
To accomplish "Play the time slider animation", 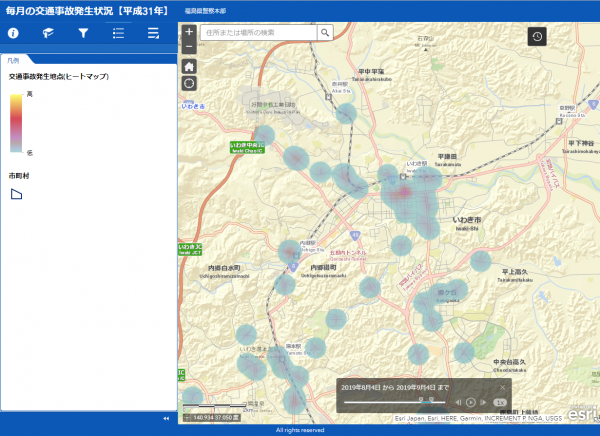I will click(470, 402).
